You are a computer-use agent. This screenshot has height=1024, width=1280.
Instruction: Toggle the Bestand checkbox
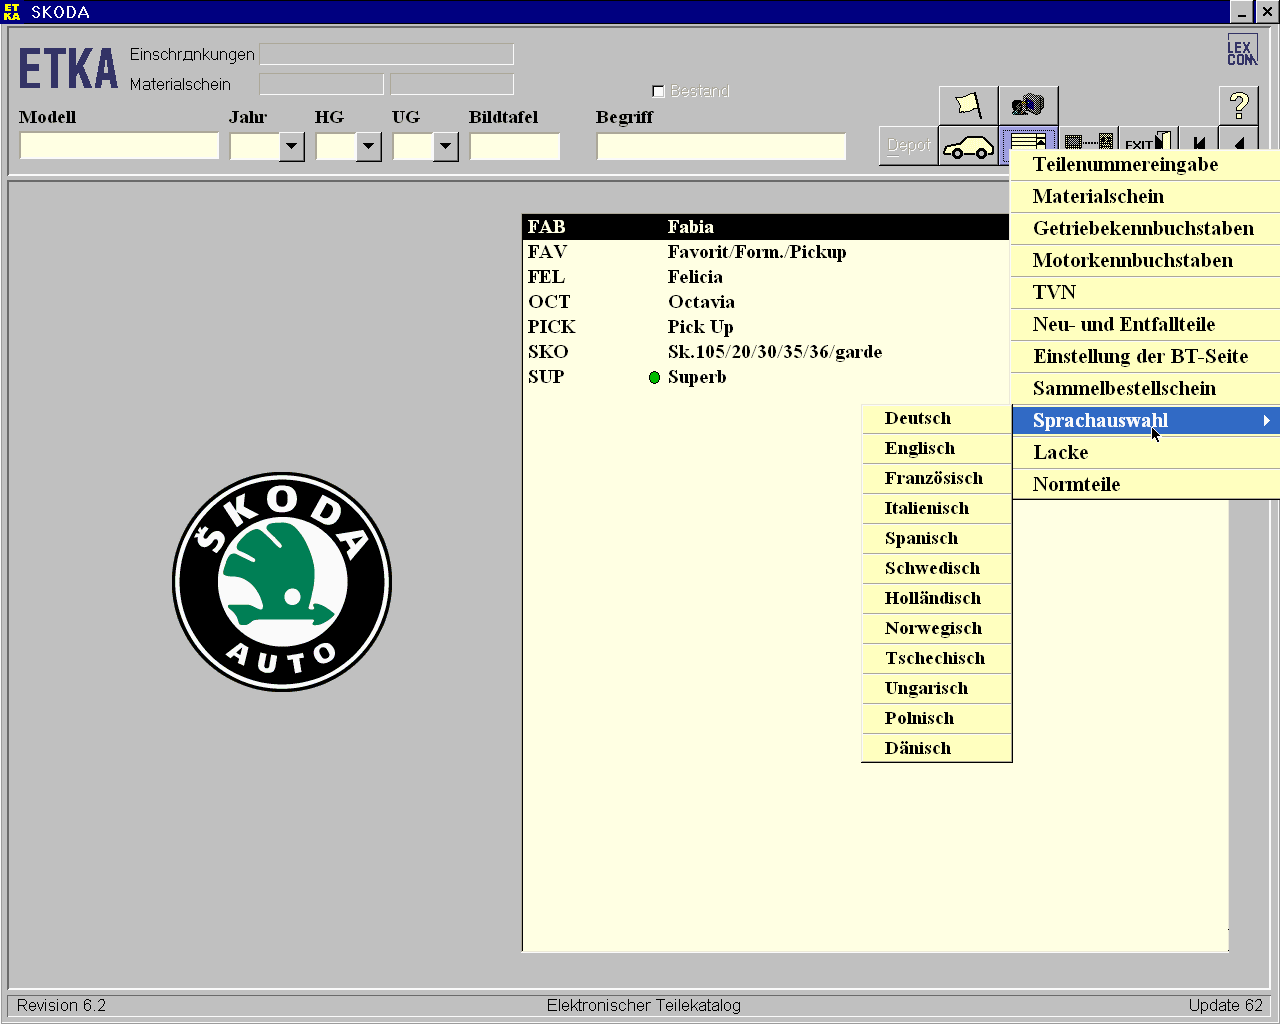[658, 91]
